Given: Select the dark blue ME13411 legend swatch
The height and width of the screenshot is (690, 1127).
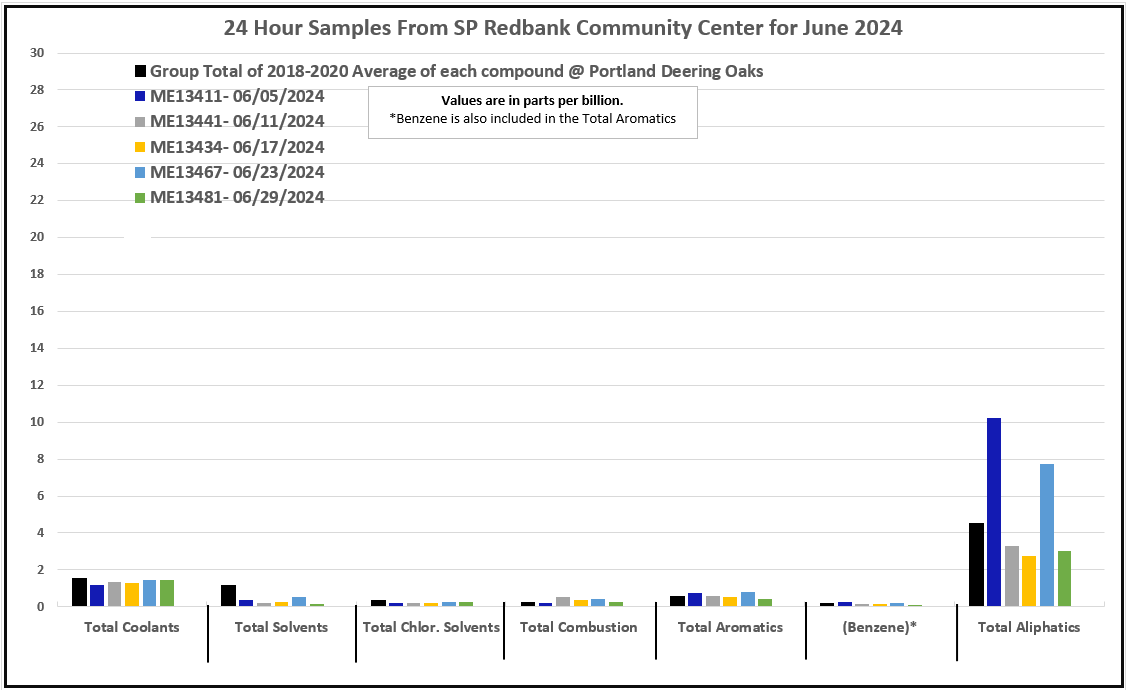Looking at the screenshot, I should [x=141, y=97].
